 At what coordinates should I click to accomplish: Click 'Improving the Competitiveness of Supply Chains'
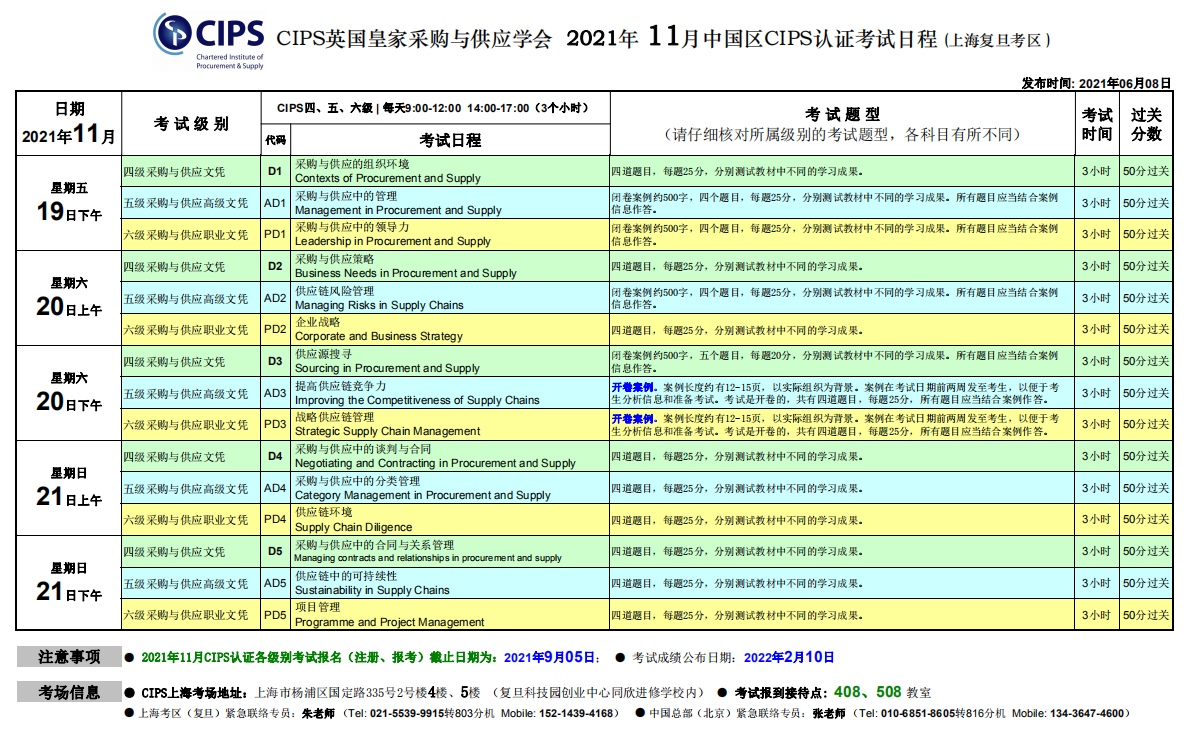417,400
